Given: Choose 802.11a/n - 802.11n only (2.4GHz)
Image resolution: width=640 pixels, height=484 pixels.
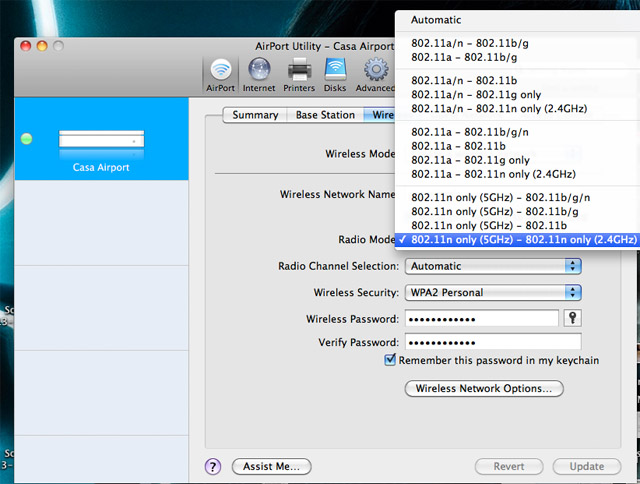Looking at the screenshot, I should coord(518,109).
